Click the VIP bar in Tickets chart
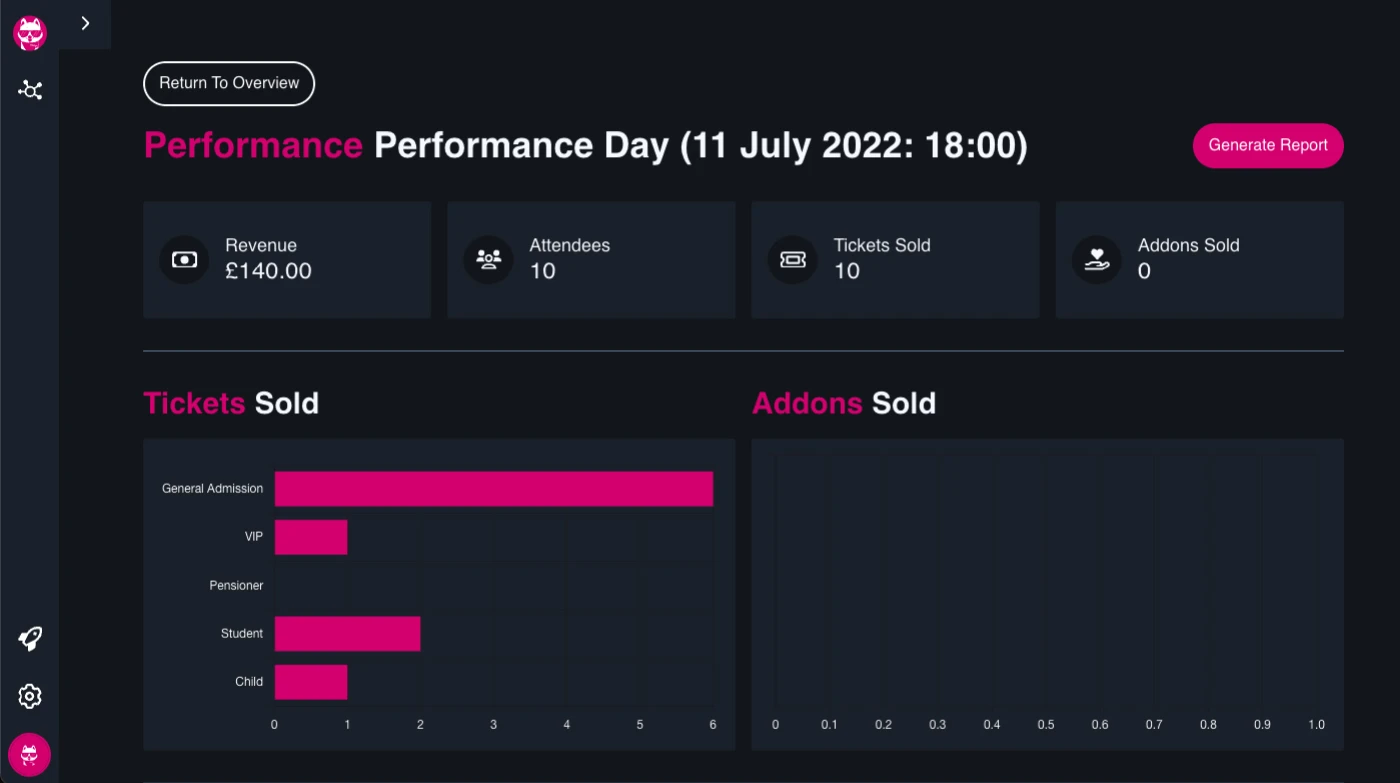This screenshot has width=1400, height=783. point(311,537)
